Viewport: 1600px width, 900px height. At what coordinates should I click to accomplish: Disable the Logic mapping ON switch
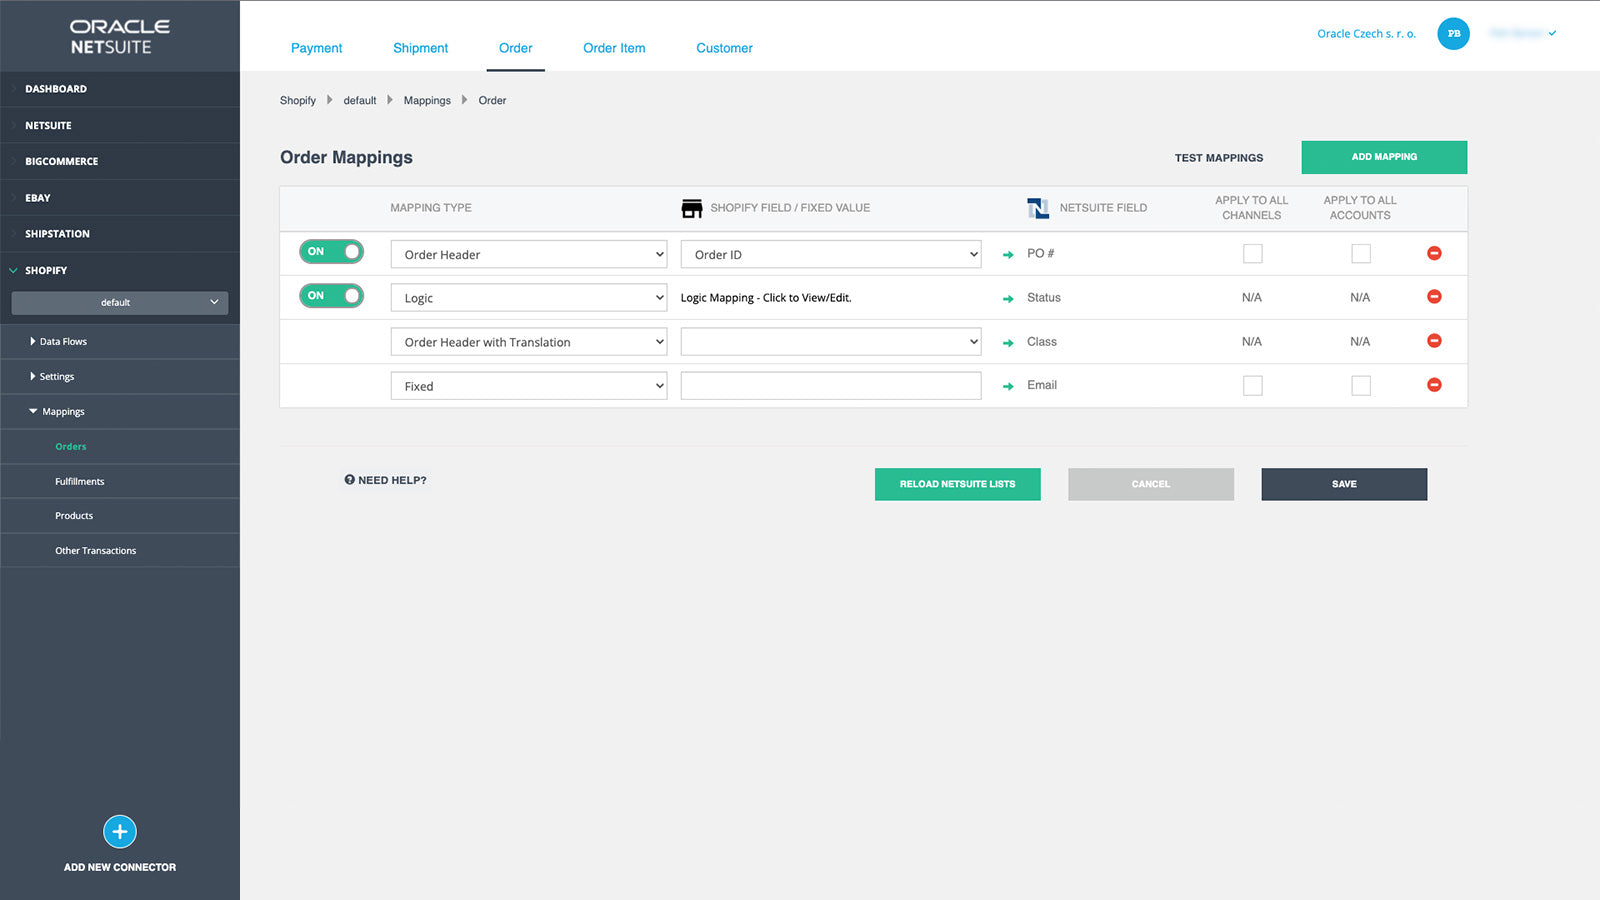tap(331, 295)
